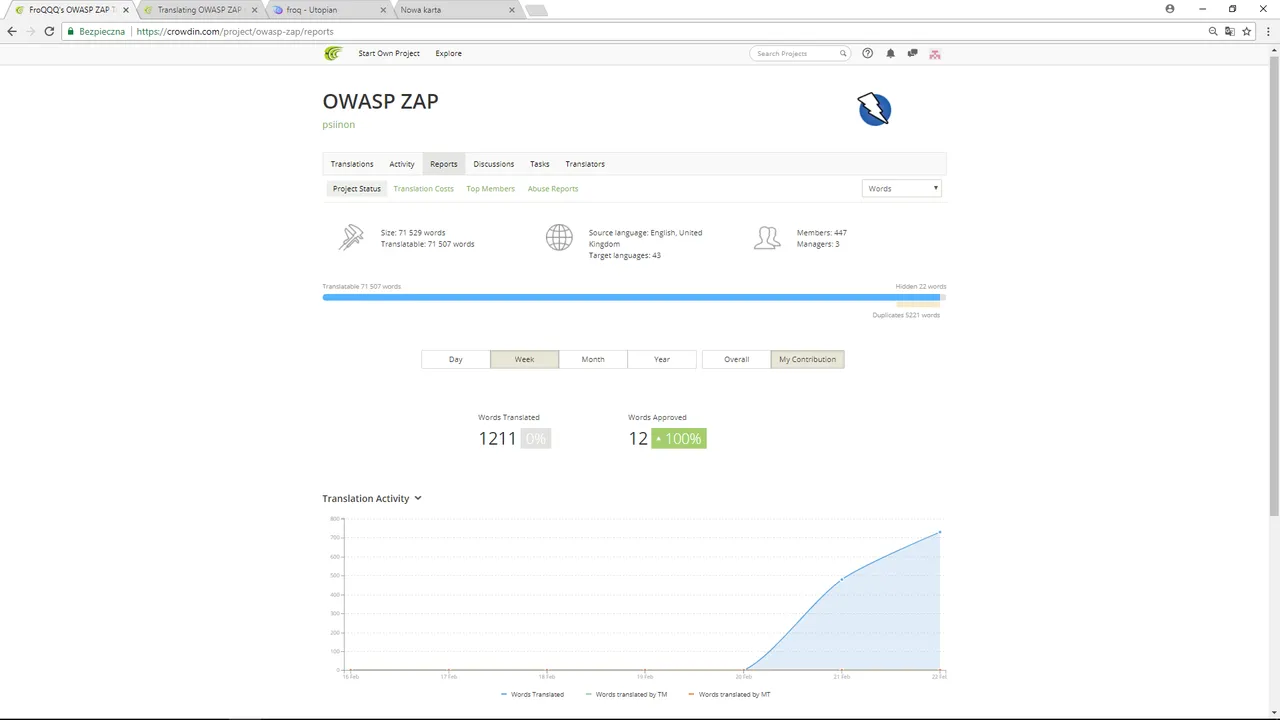Screen dimensions: 1280x720
Task: Click the green 100% approved badge
Action: [x=679, y=438]
